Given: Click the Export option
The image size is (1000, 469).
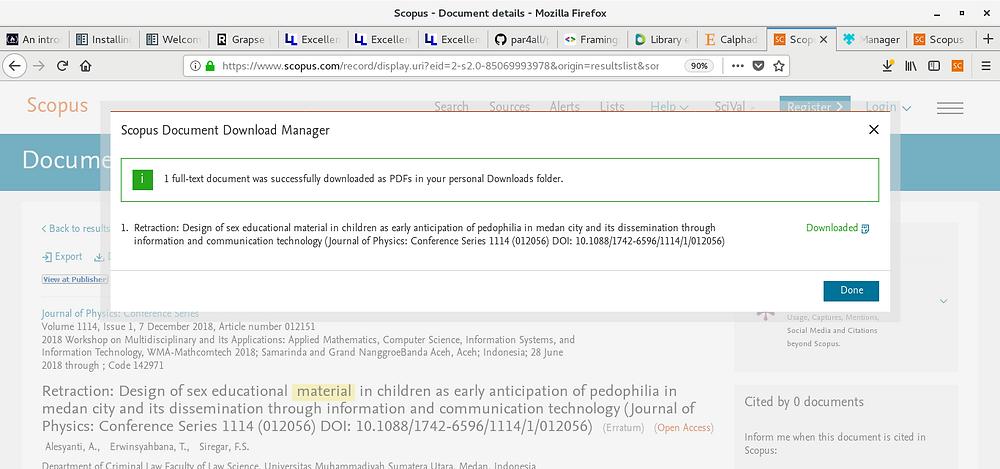Looking at the screenshot, I should coord(62,257).
